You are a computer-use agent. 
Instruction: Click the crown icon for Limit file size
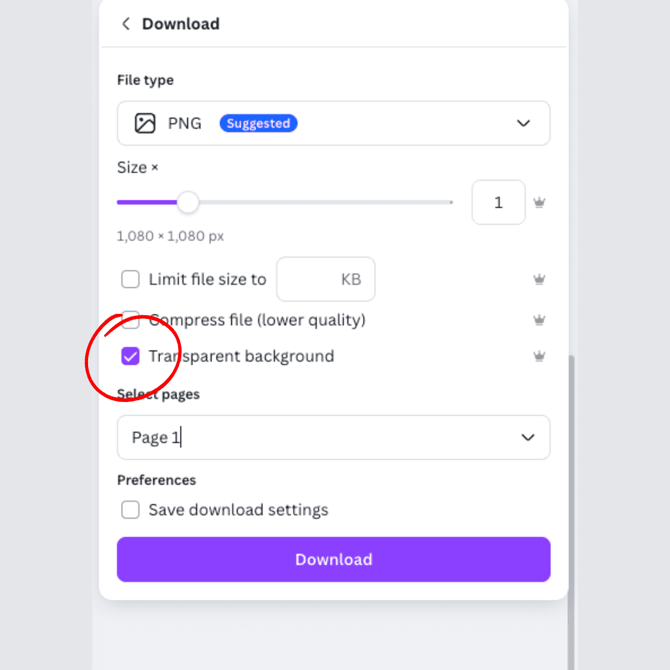click(x=539, y=279)
